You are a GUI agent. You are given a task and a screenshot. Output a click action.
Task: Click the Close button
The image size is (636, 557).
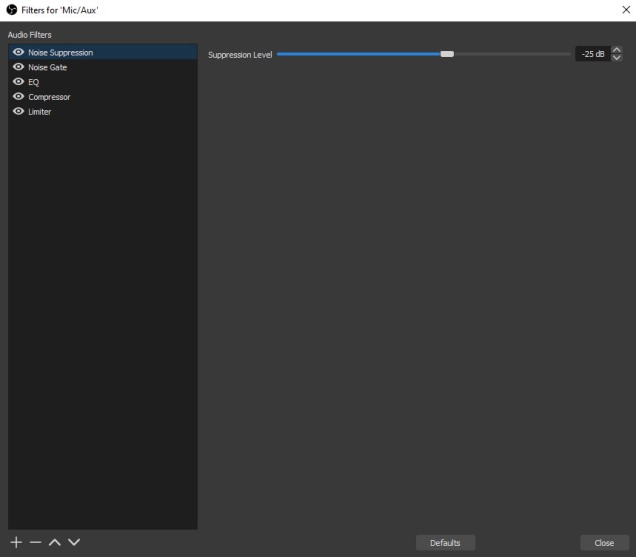(604, 543)
